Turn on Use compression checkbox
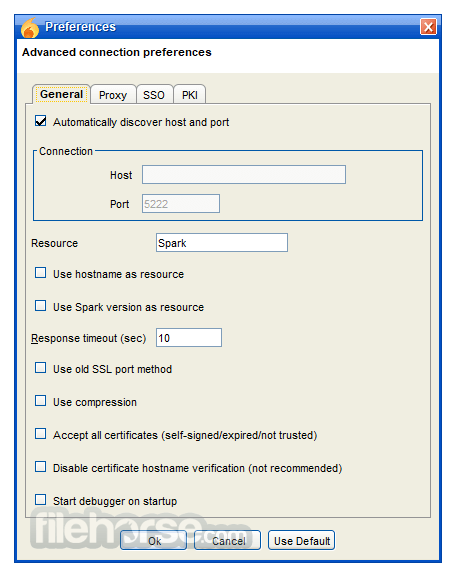 pos(41,401)
